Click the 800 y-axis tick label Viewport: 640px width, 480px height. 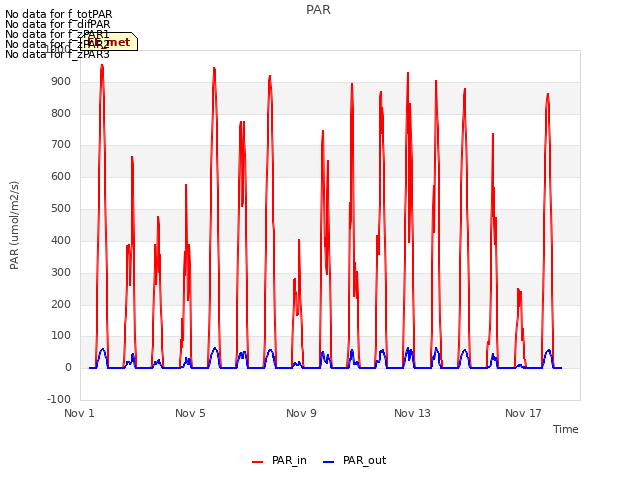click(x=61, y=113)
